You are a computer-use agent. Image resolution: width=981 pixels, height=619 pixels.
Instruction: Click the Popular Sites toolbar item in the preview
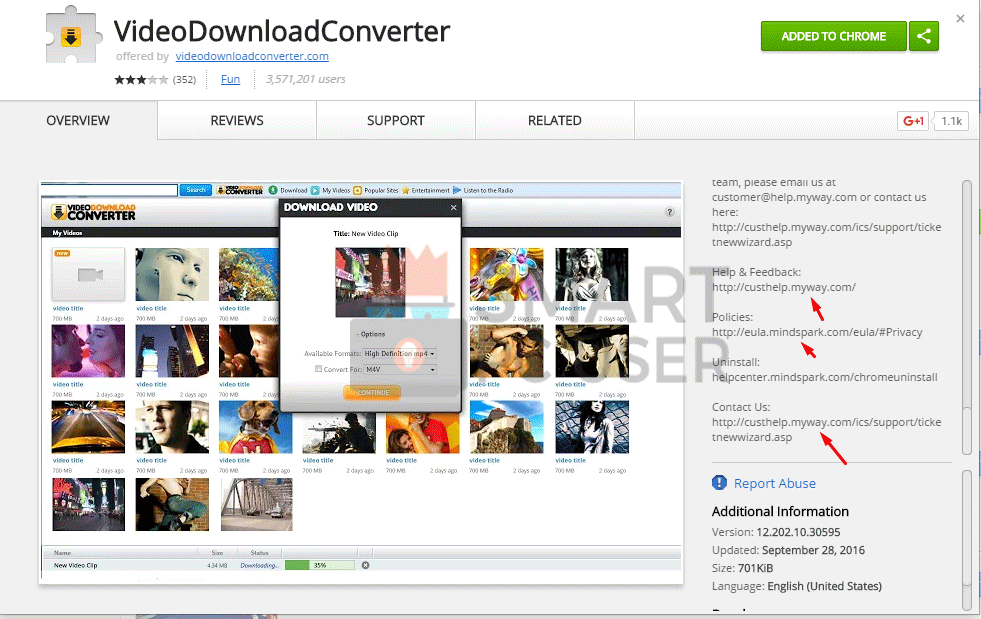[x=376, y=190]
